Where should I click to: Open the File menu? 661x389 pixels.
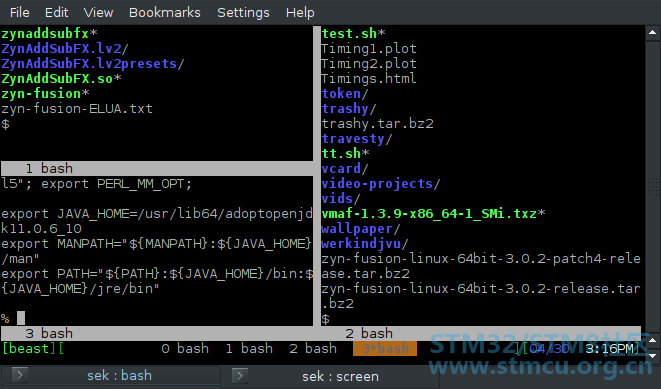(x=19, y=13)
